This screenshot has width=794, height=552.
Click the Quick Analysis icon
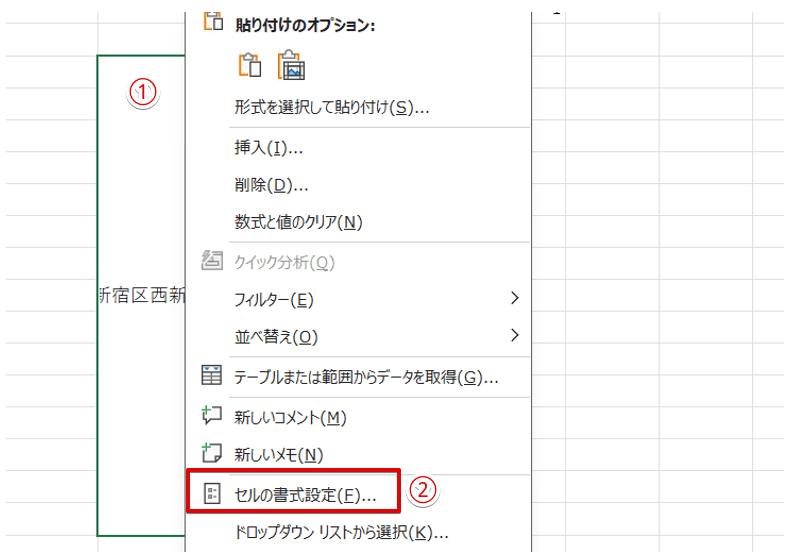point(212,261)
